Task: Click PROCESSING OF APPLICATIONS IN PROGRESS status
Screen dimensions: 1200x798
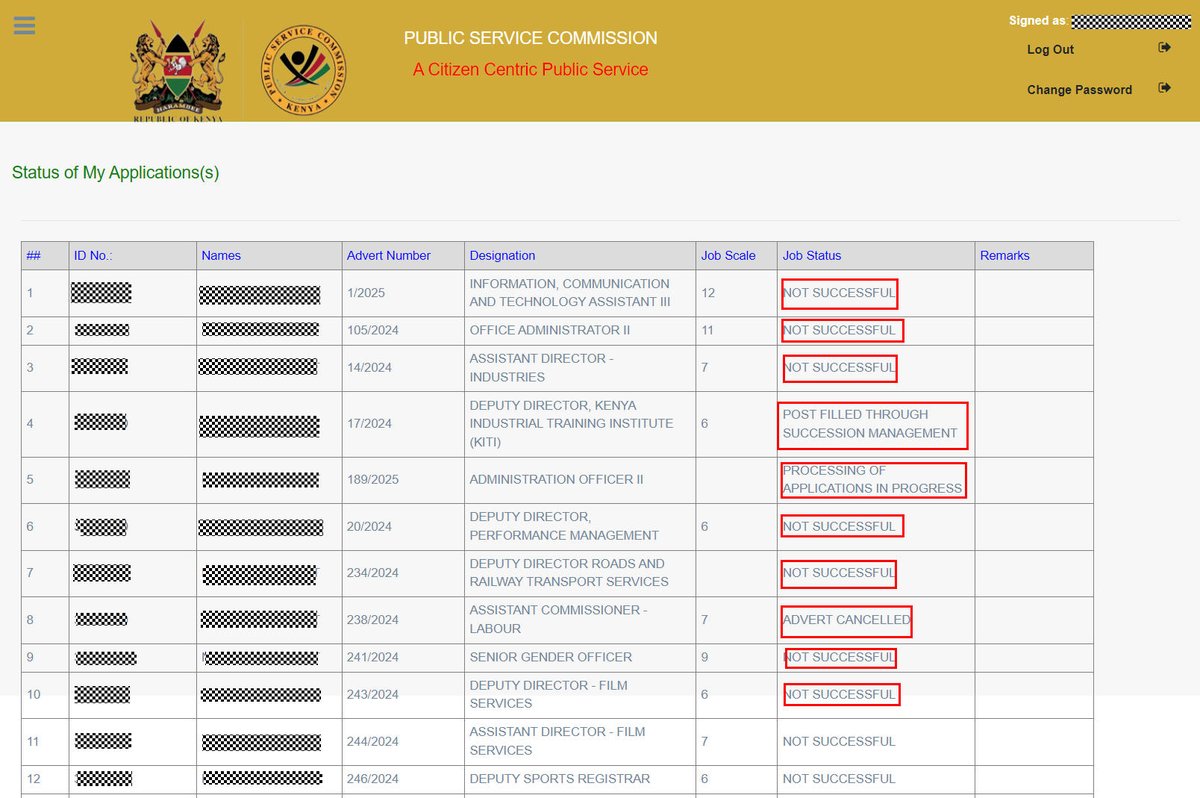Action: pos(872,479)
